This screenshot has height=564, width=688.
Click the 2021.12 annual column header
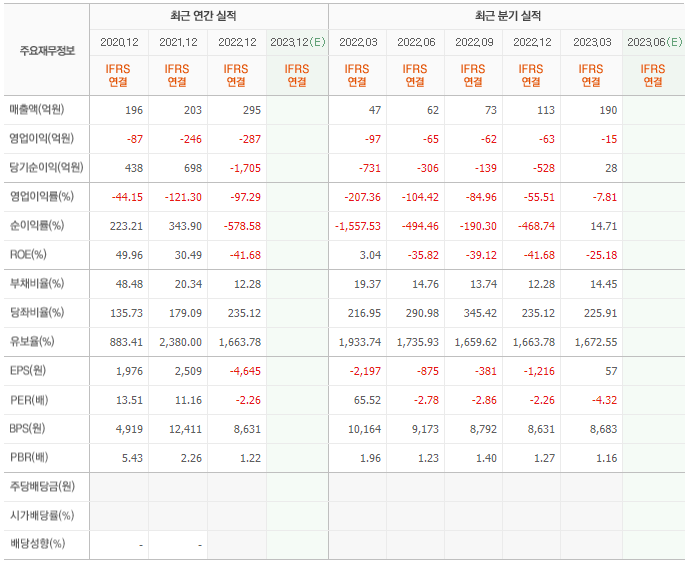click(x=178, y=42)
